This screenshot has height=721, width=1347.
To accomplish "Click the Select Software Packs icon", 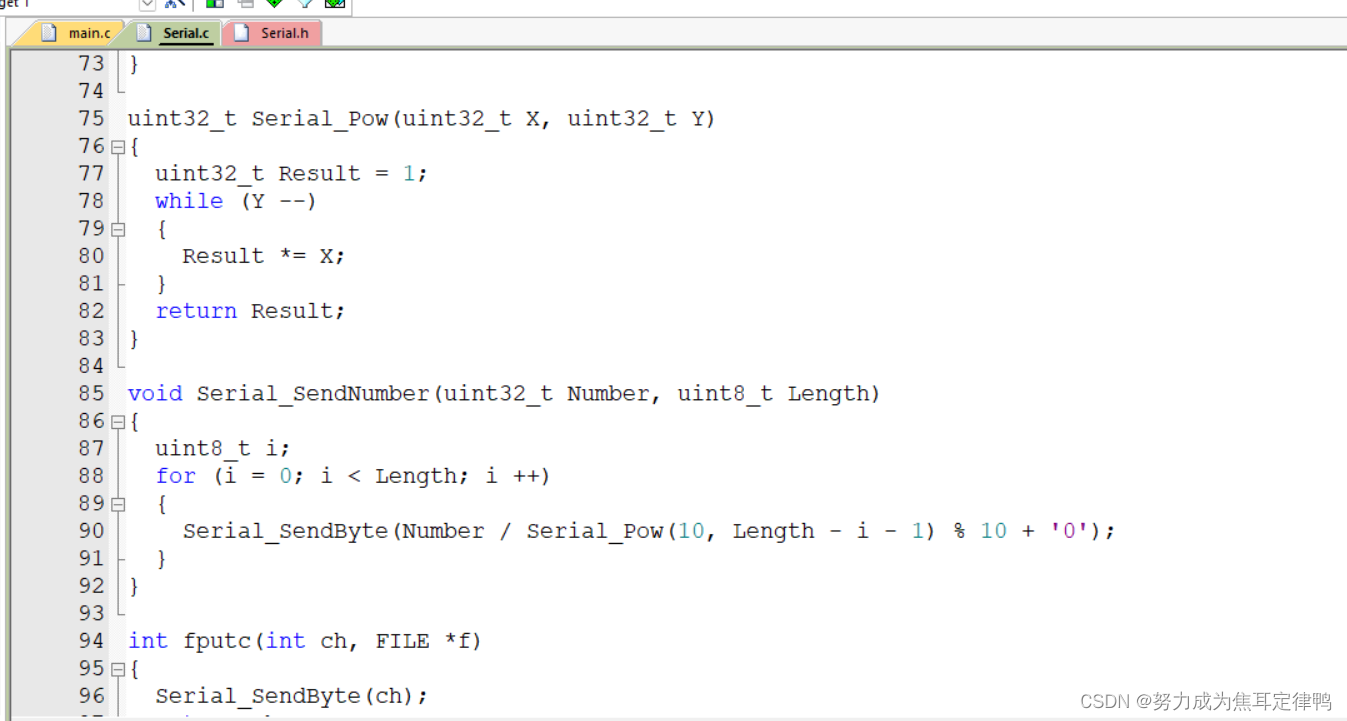I will tap(305, 4).
